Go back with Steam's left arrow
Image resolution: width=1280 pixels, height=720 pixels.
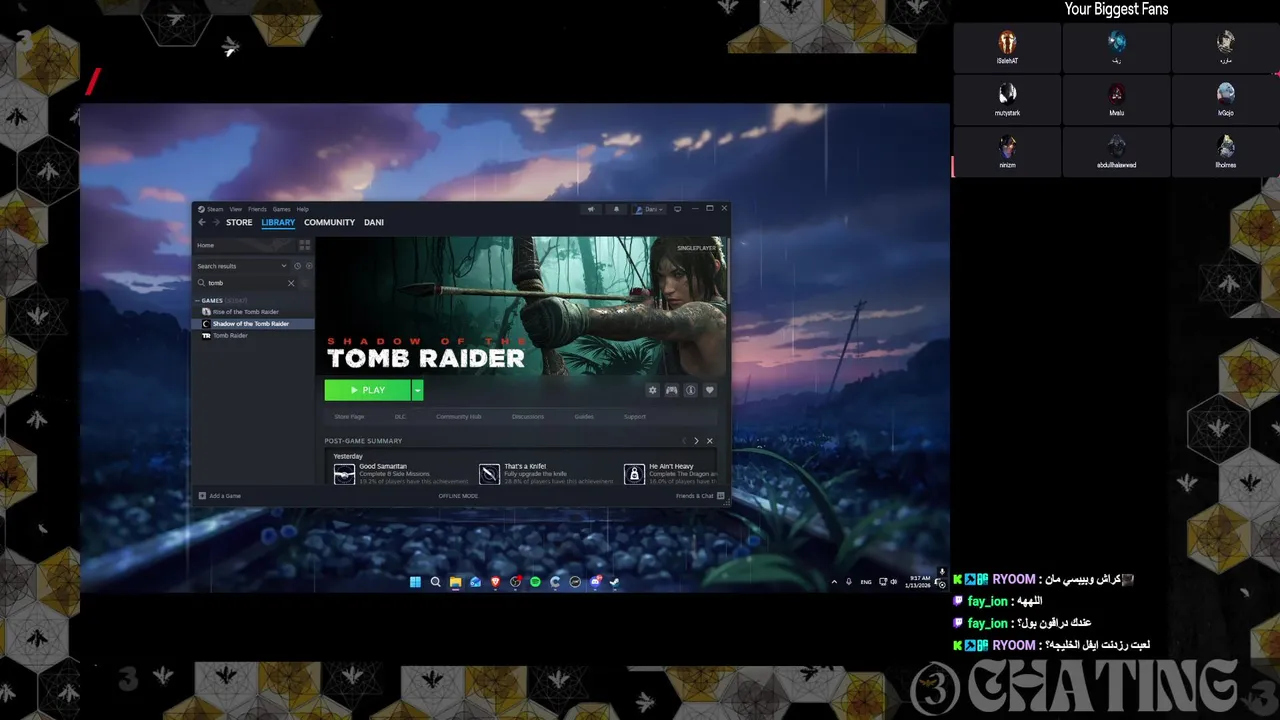coord(201,222)
